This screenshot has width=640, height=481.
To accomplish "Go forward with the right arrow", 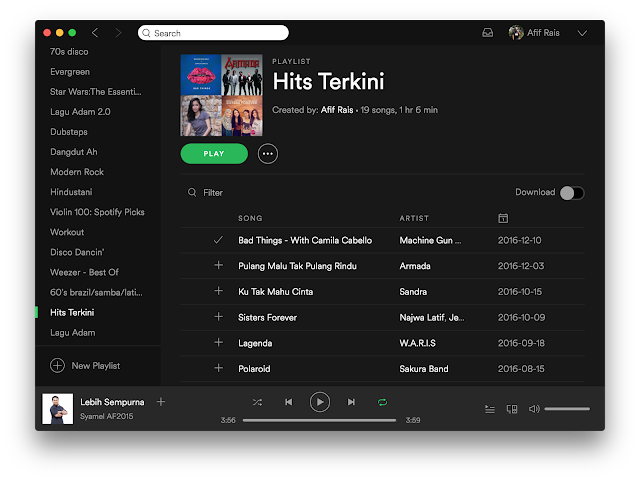I will [118, 33].
